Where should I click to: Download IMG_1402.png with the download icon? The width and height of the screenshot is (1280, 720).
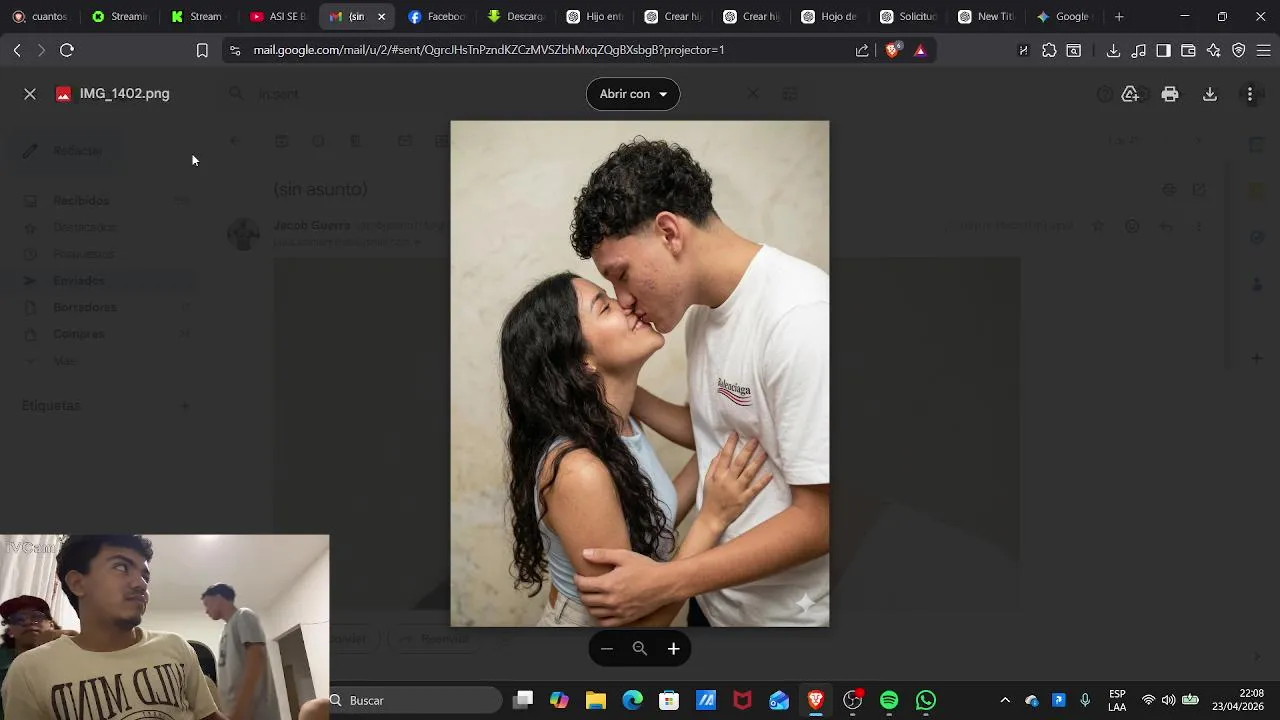[x=1210, y=94]
